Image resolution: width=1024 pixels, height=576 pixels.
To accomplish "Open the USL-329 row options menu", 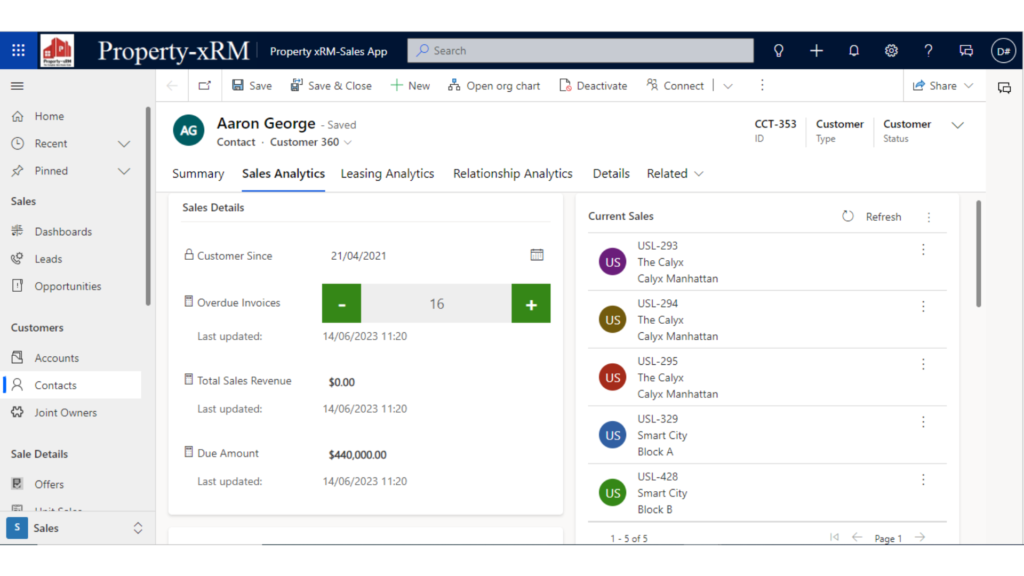I will pyautogui.click(x=923, y=422).
